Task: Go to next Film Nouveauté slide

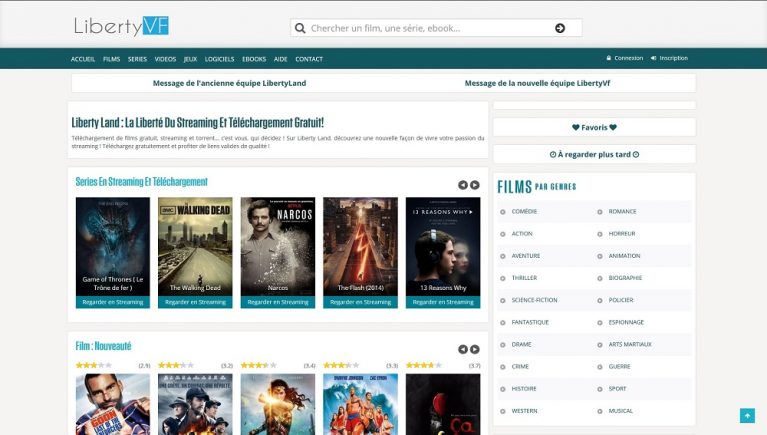Action: 475,349
